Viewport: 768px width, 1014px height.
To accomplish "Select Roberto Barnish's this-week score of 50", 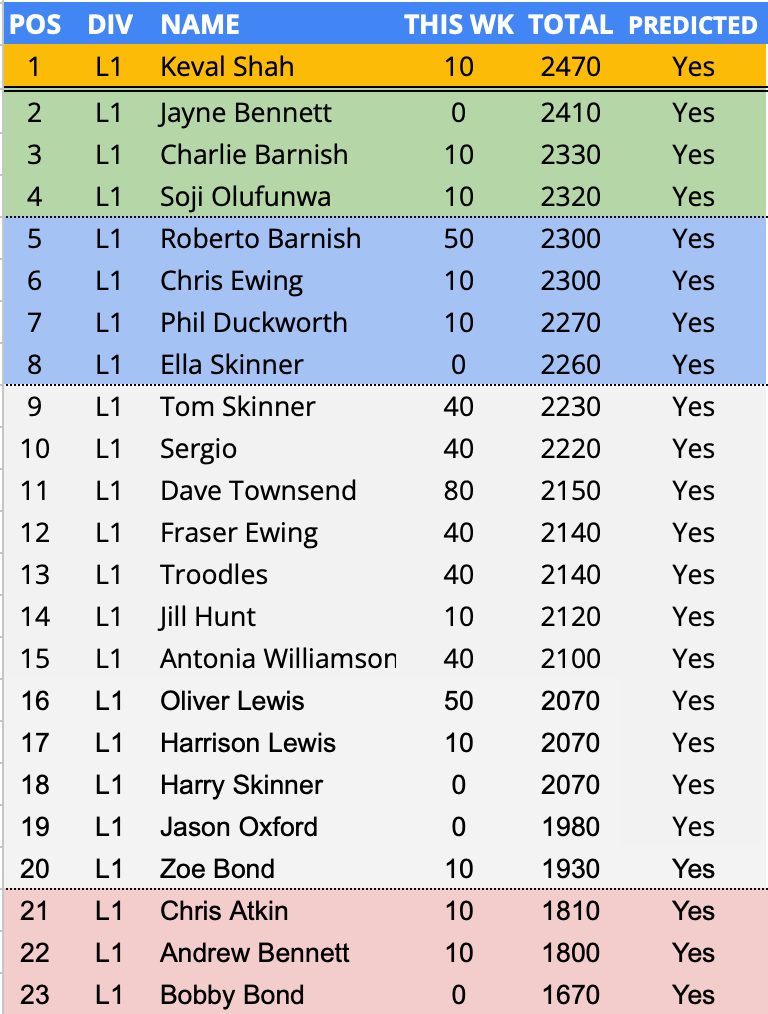I will click(x=458, y=239).
